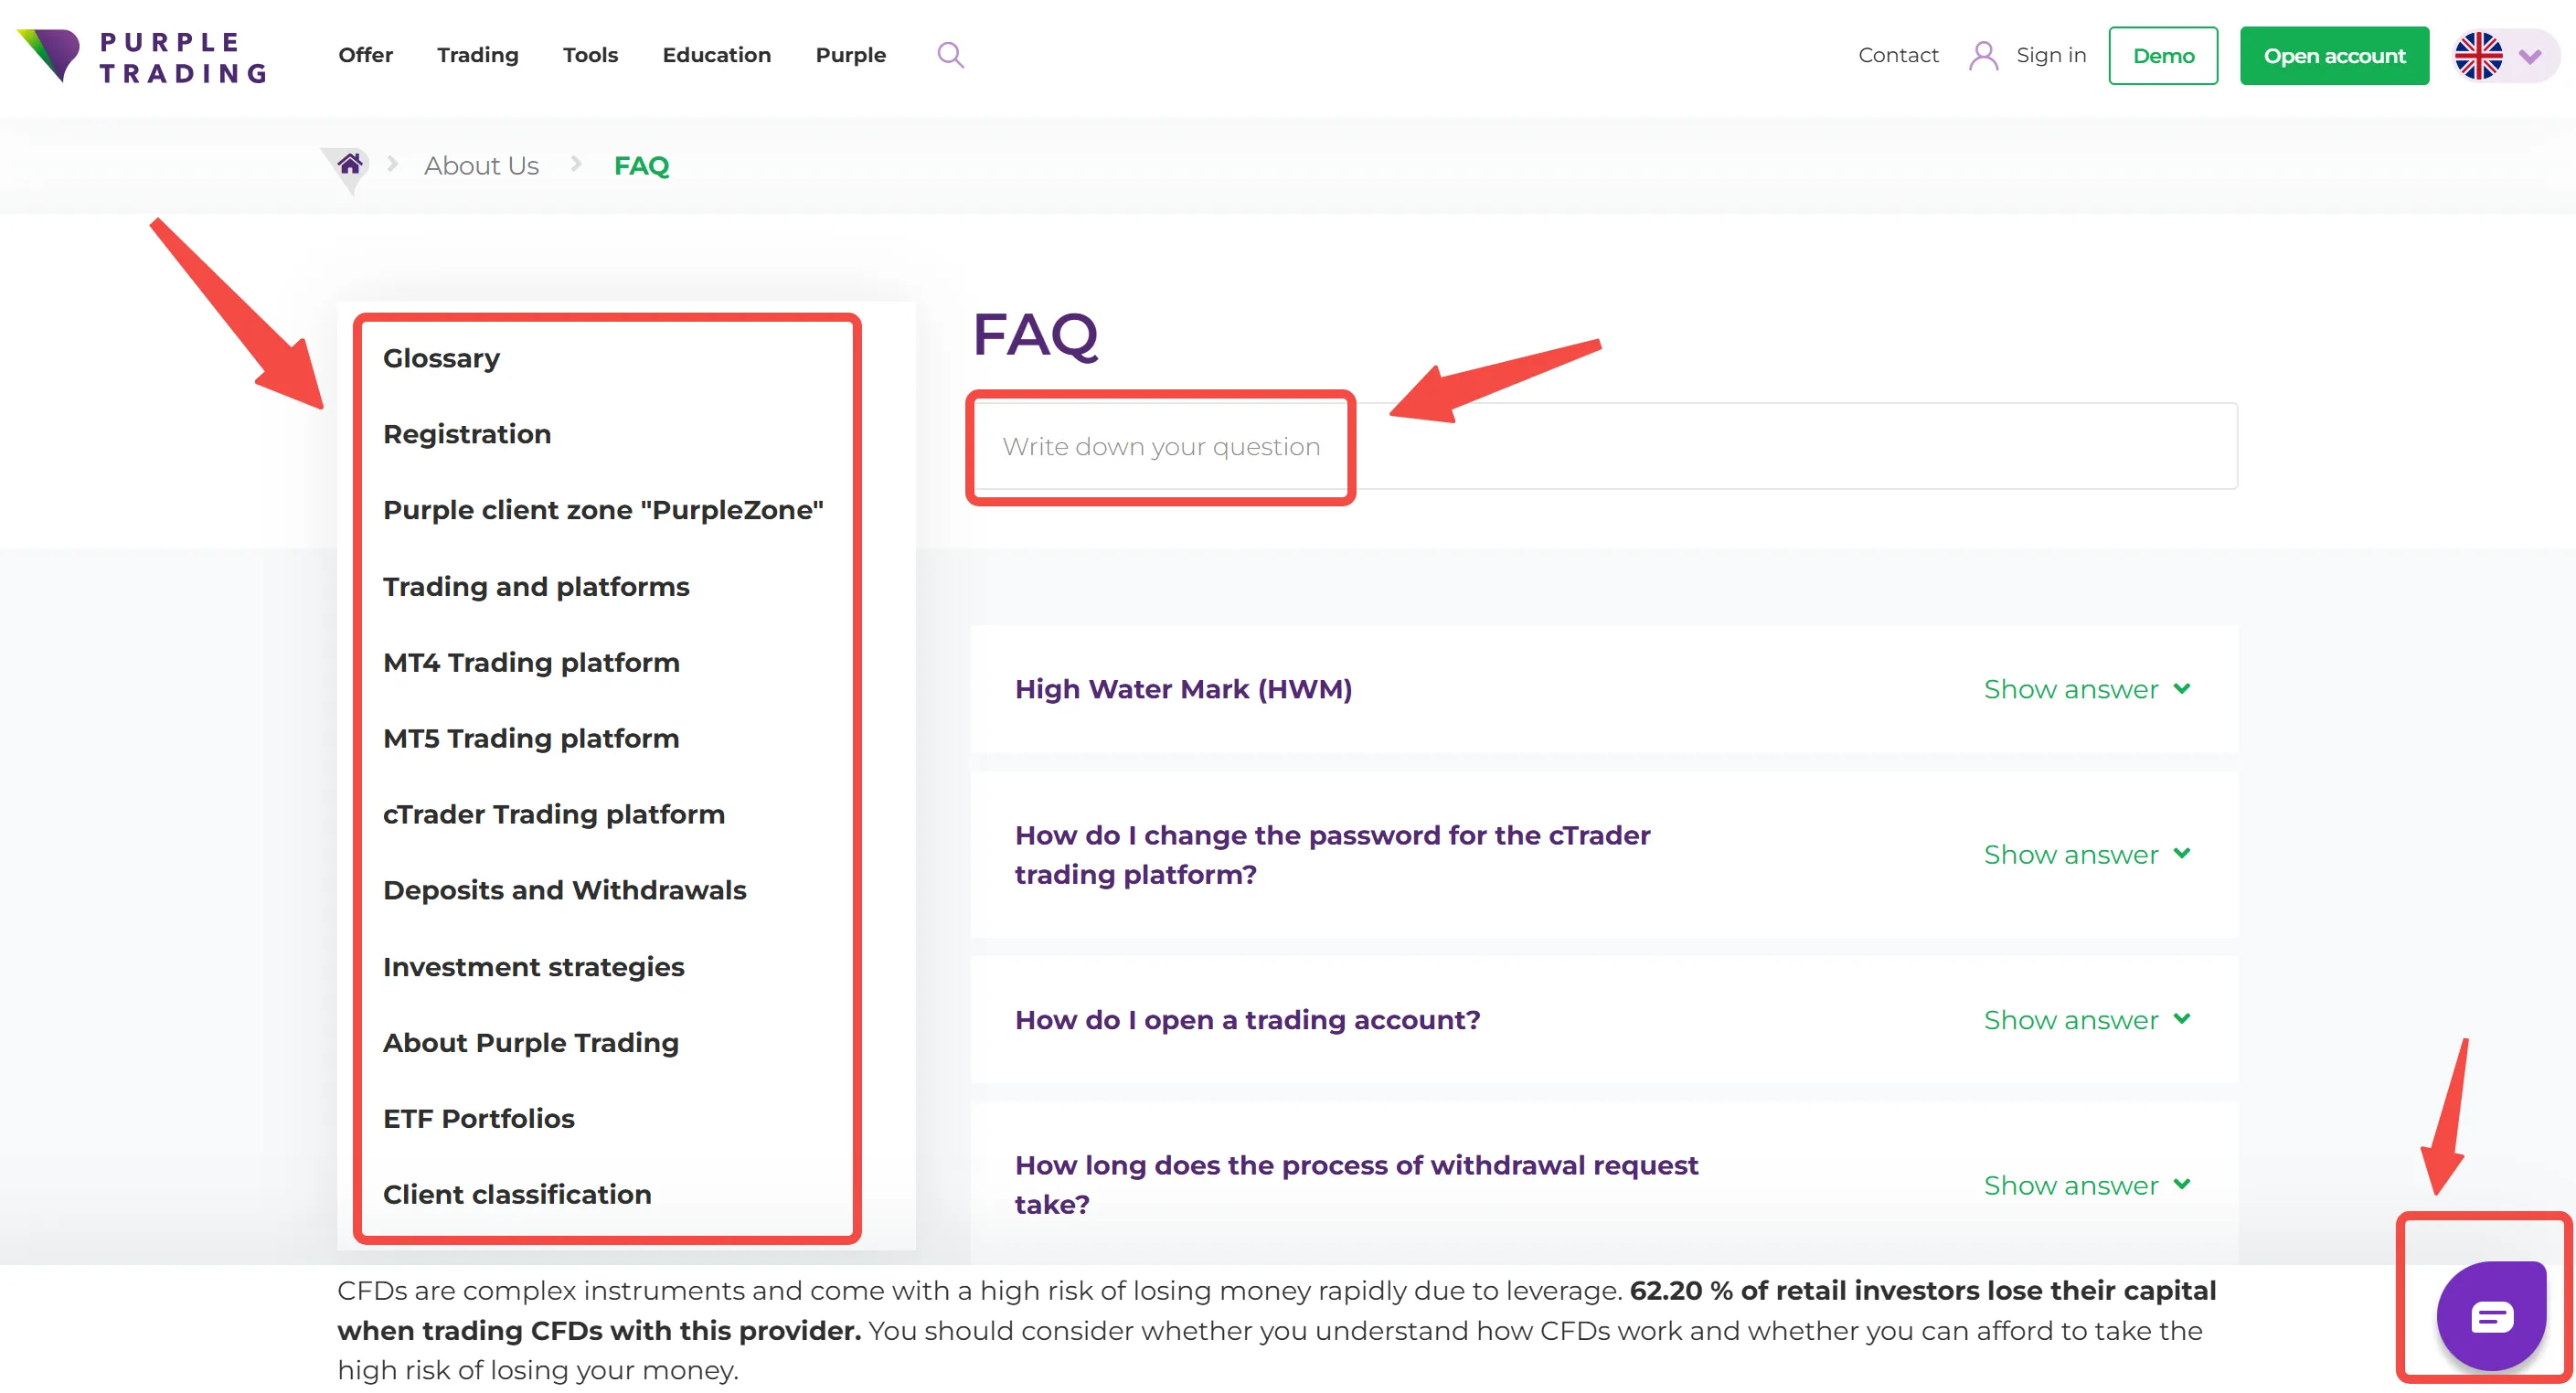Select MT4 Trading platform category
This screenshot has height=1393, width=2576.
(531, 662)
